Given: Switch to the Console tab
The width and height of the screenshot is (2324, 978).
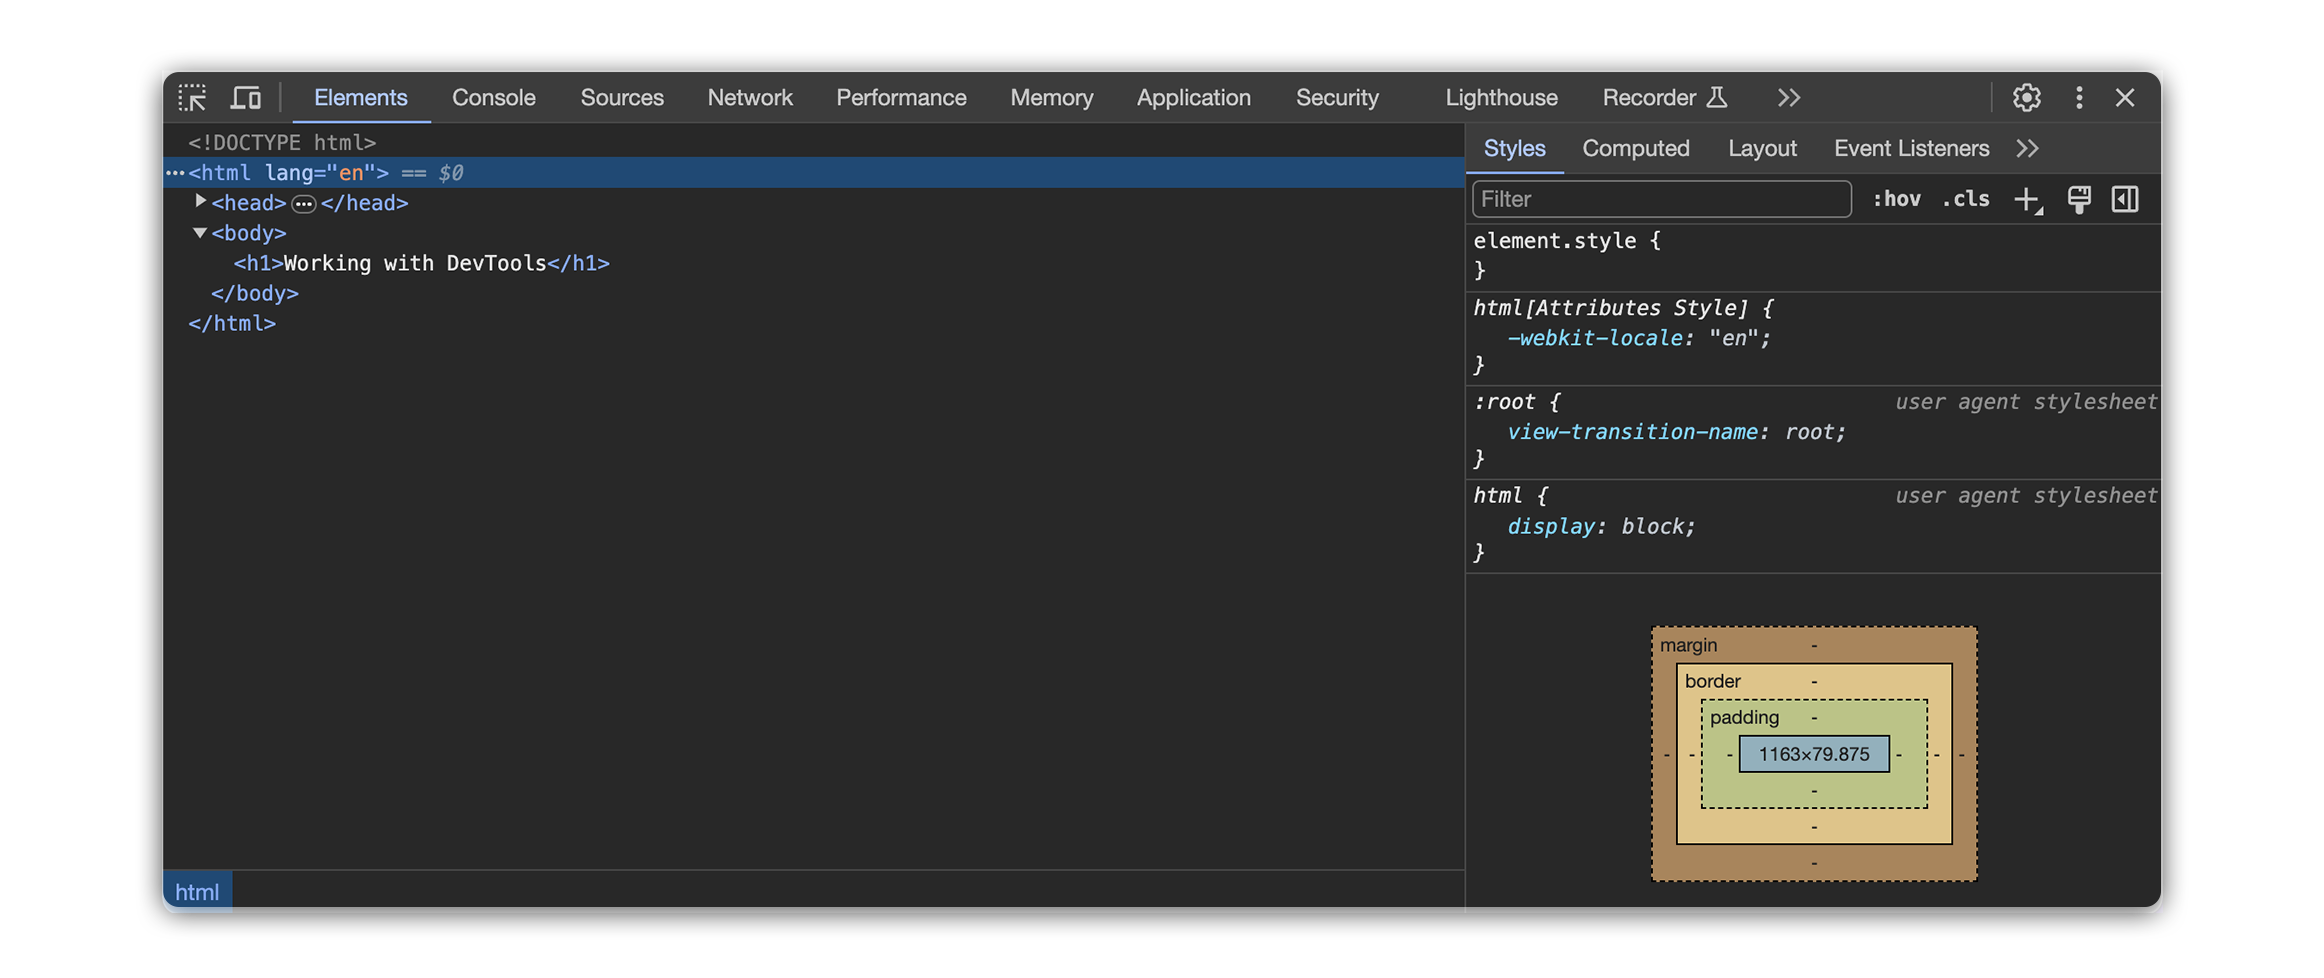Looking at the screenshot, I should click(493, 98).
